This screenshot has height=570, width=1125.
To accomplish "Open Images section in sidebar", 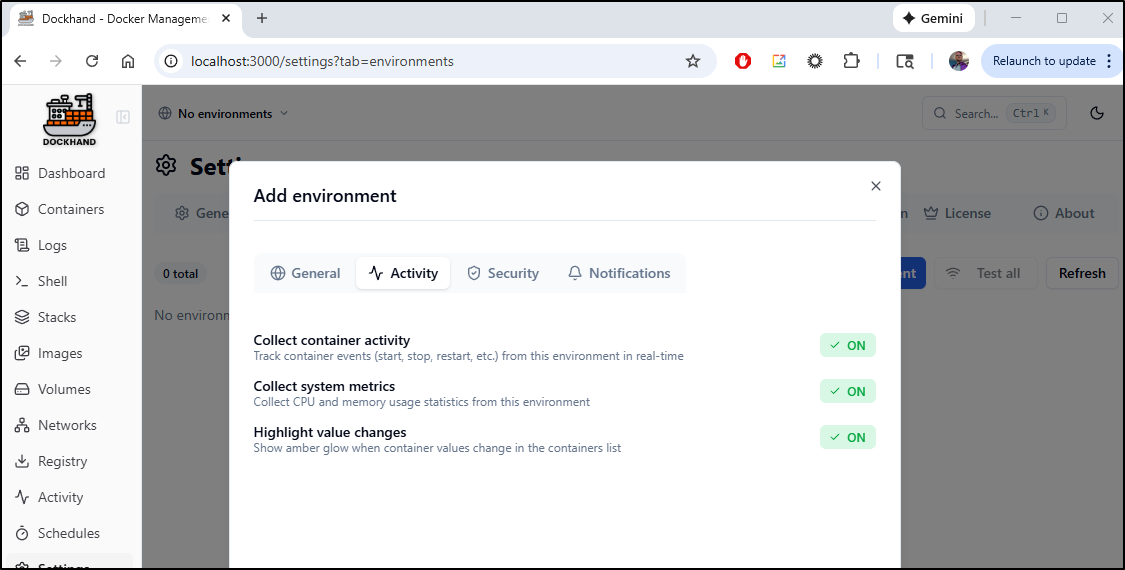I will coord(60,353).
